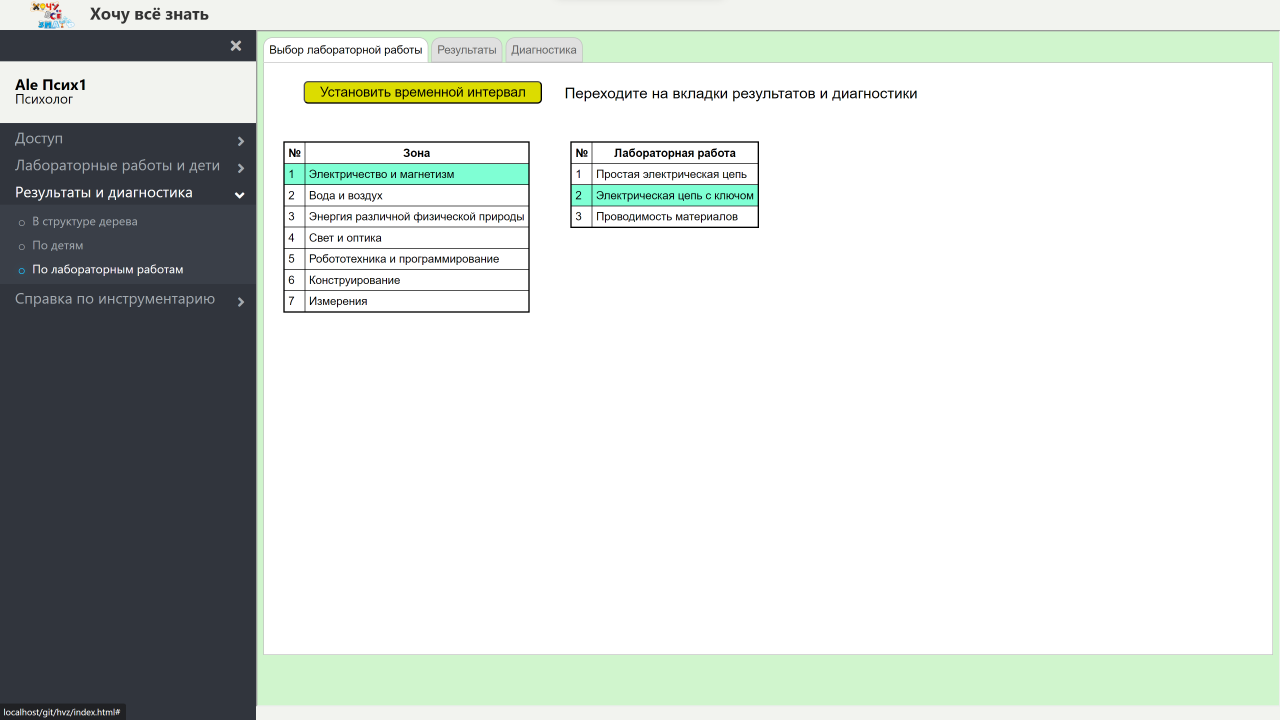Image resolution: width=1280 pixels, height=720 pixels.
Task: Pick the Робототехника и программирование zone
Action: pos(416,259)
